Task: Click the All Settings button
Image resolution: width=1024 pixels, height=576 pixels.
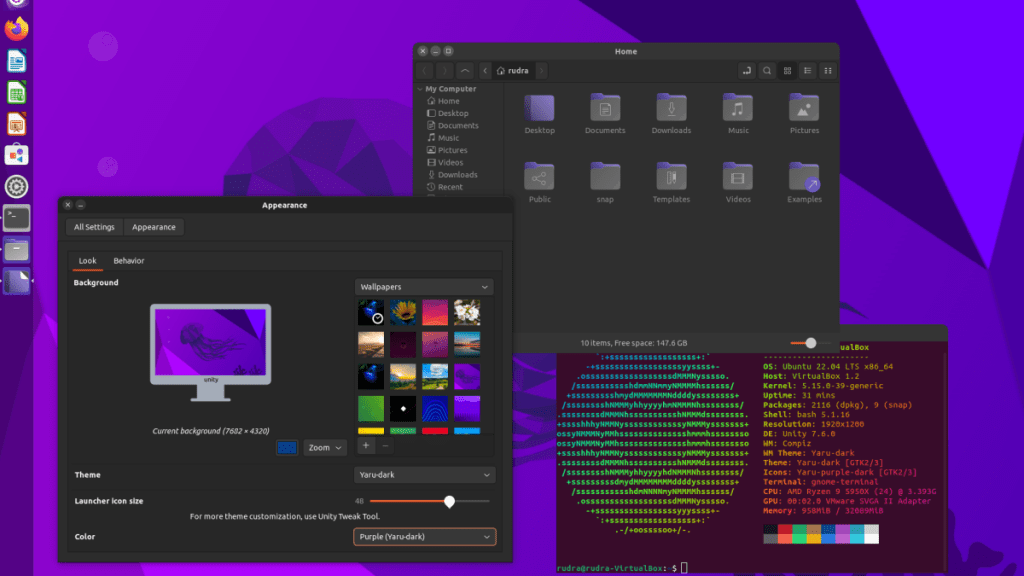Action: [x=93, y=227]
